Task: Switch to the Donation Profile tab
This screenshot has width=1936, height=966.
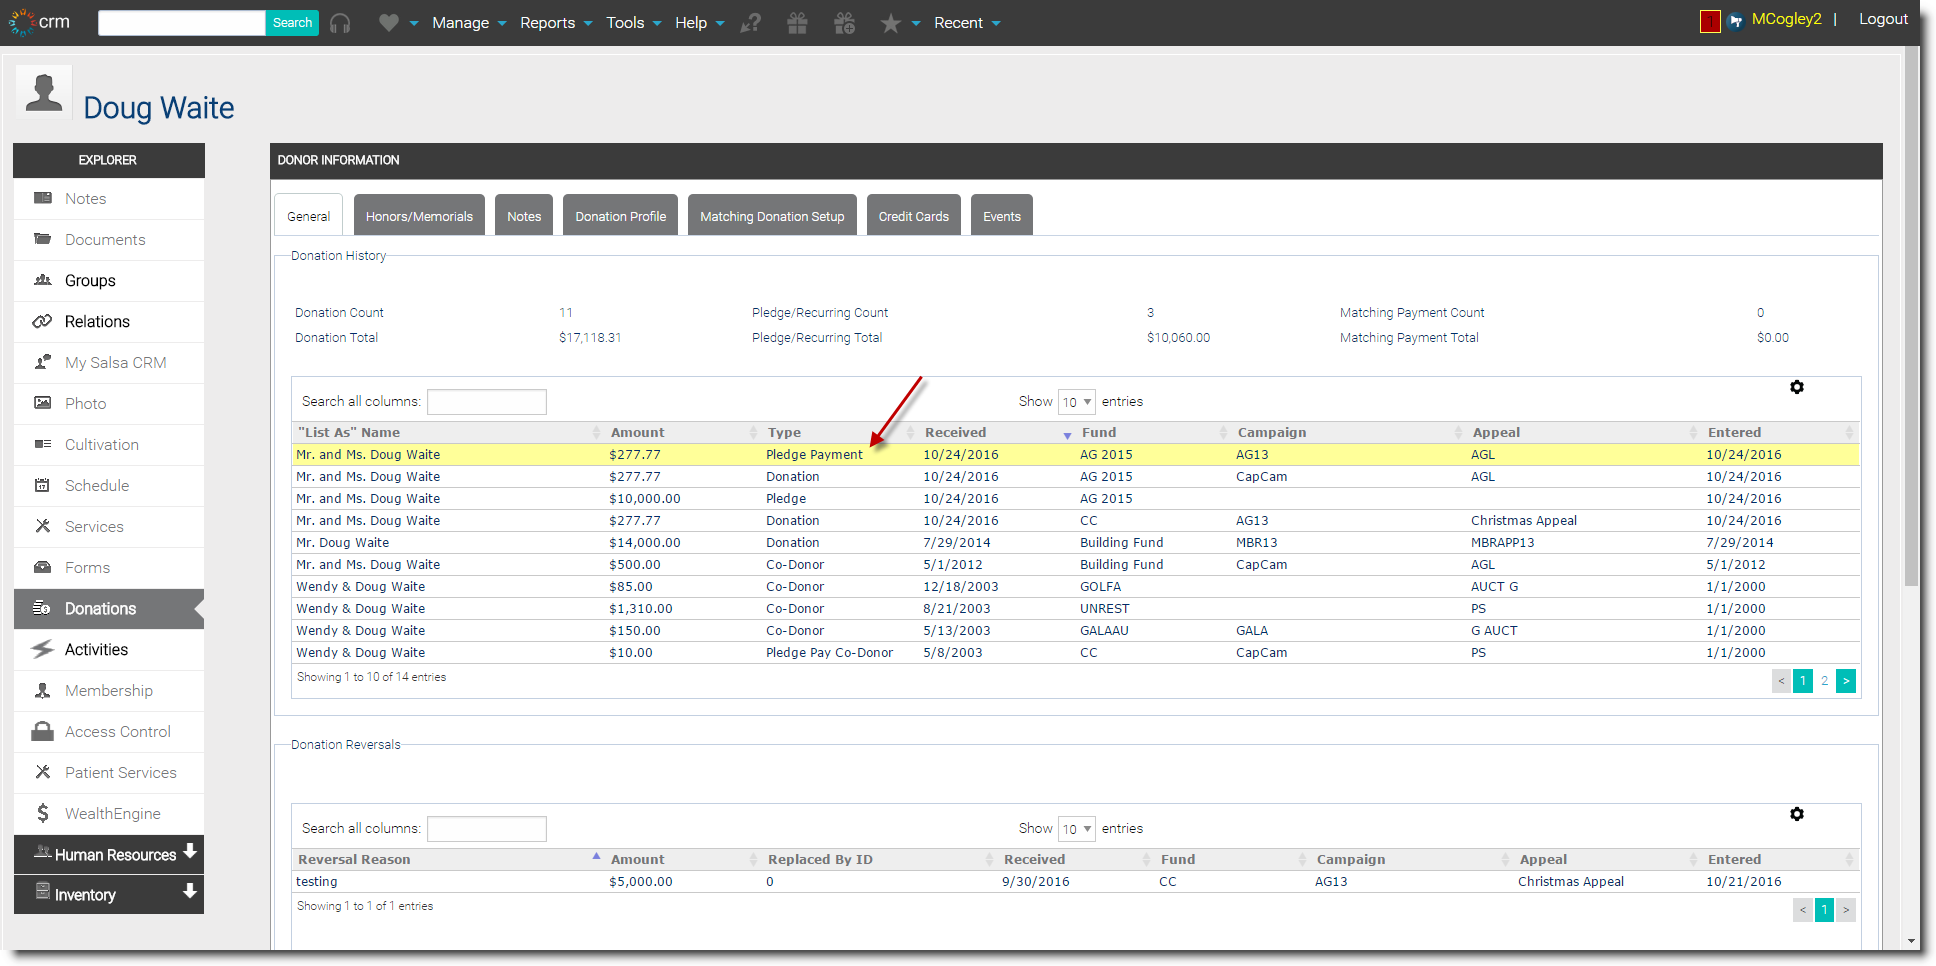Action: click(x=621, y=216)
